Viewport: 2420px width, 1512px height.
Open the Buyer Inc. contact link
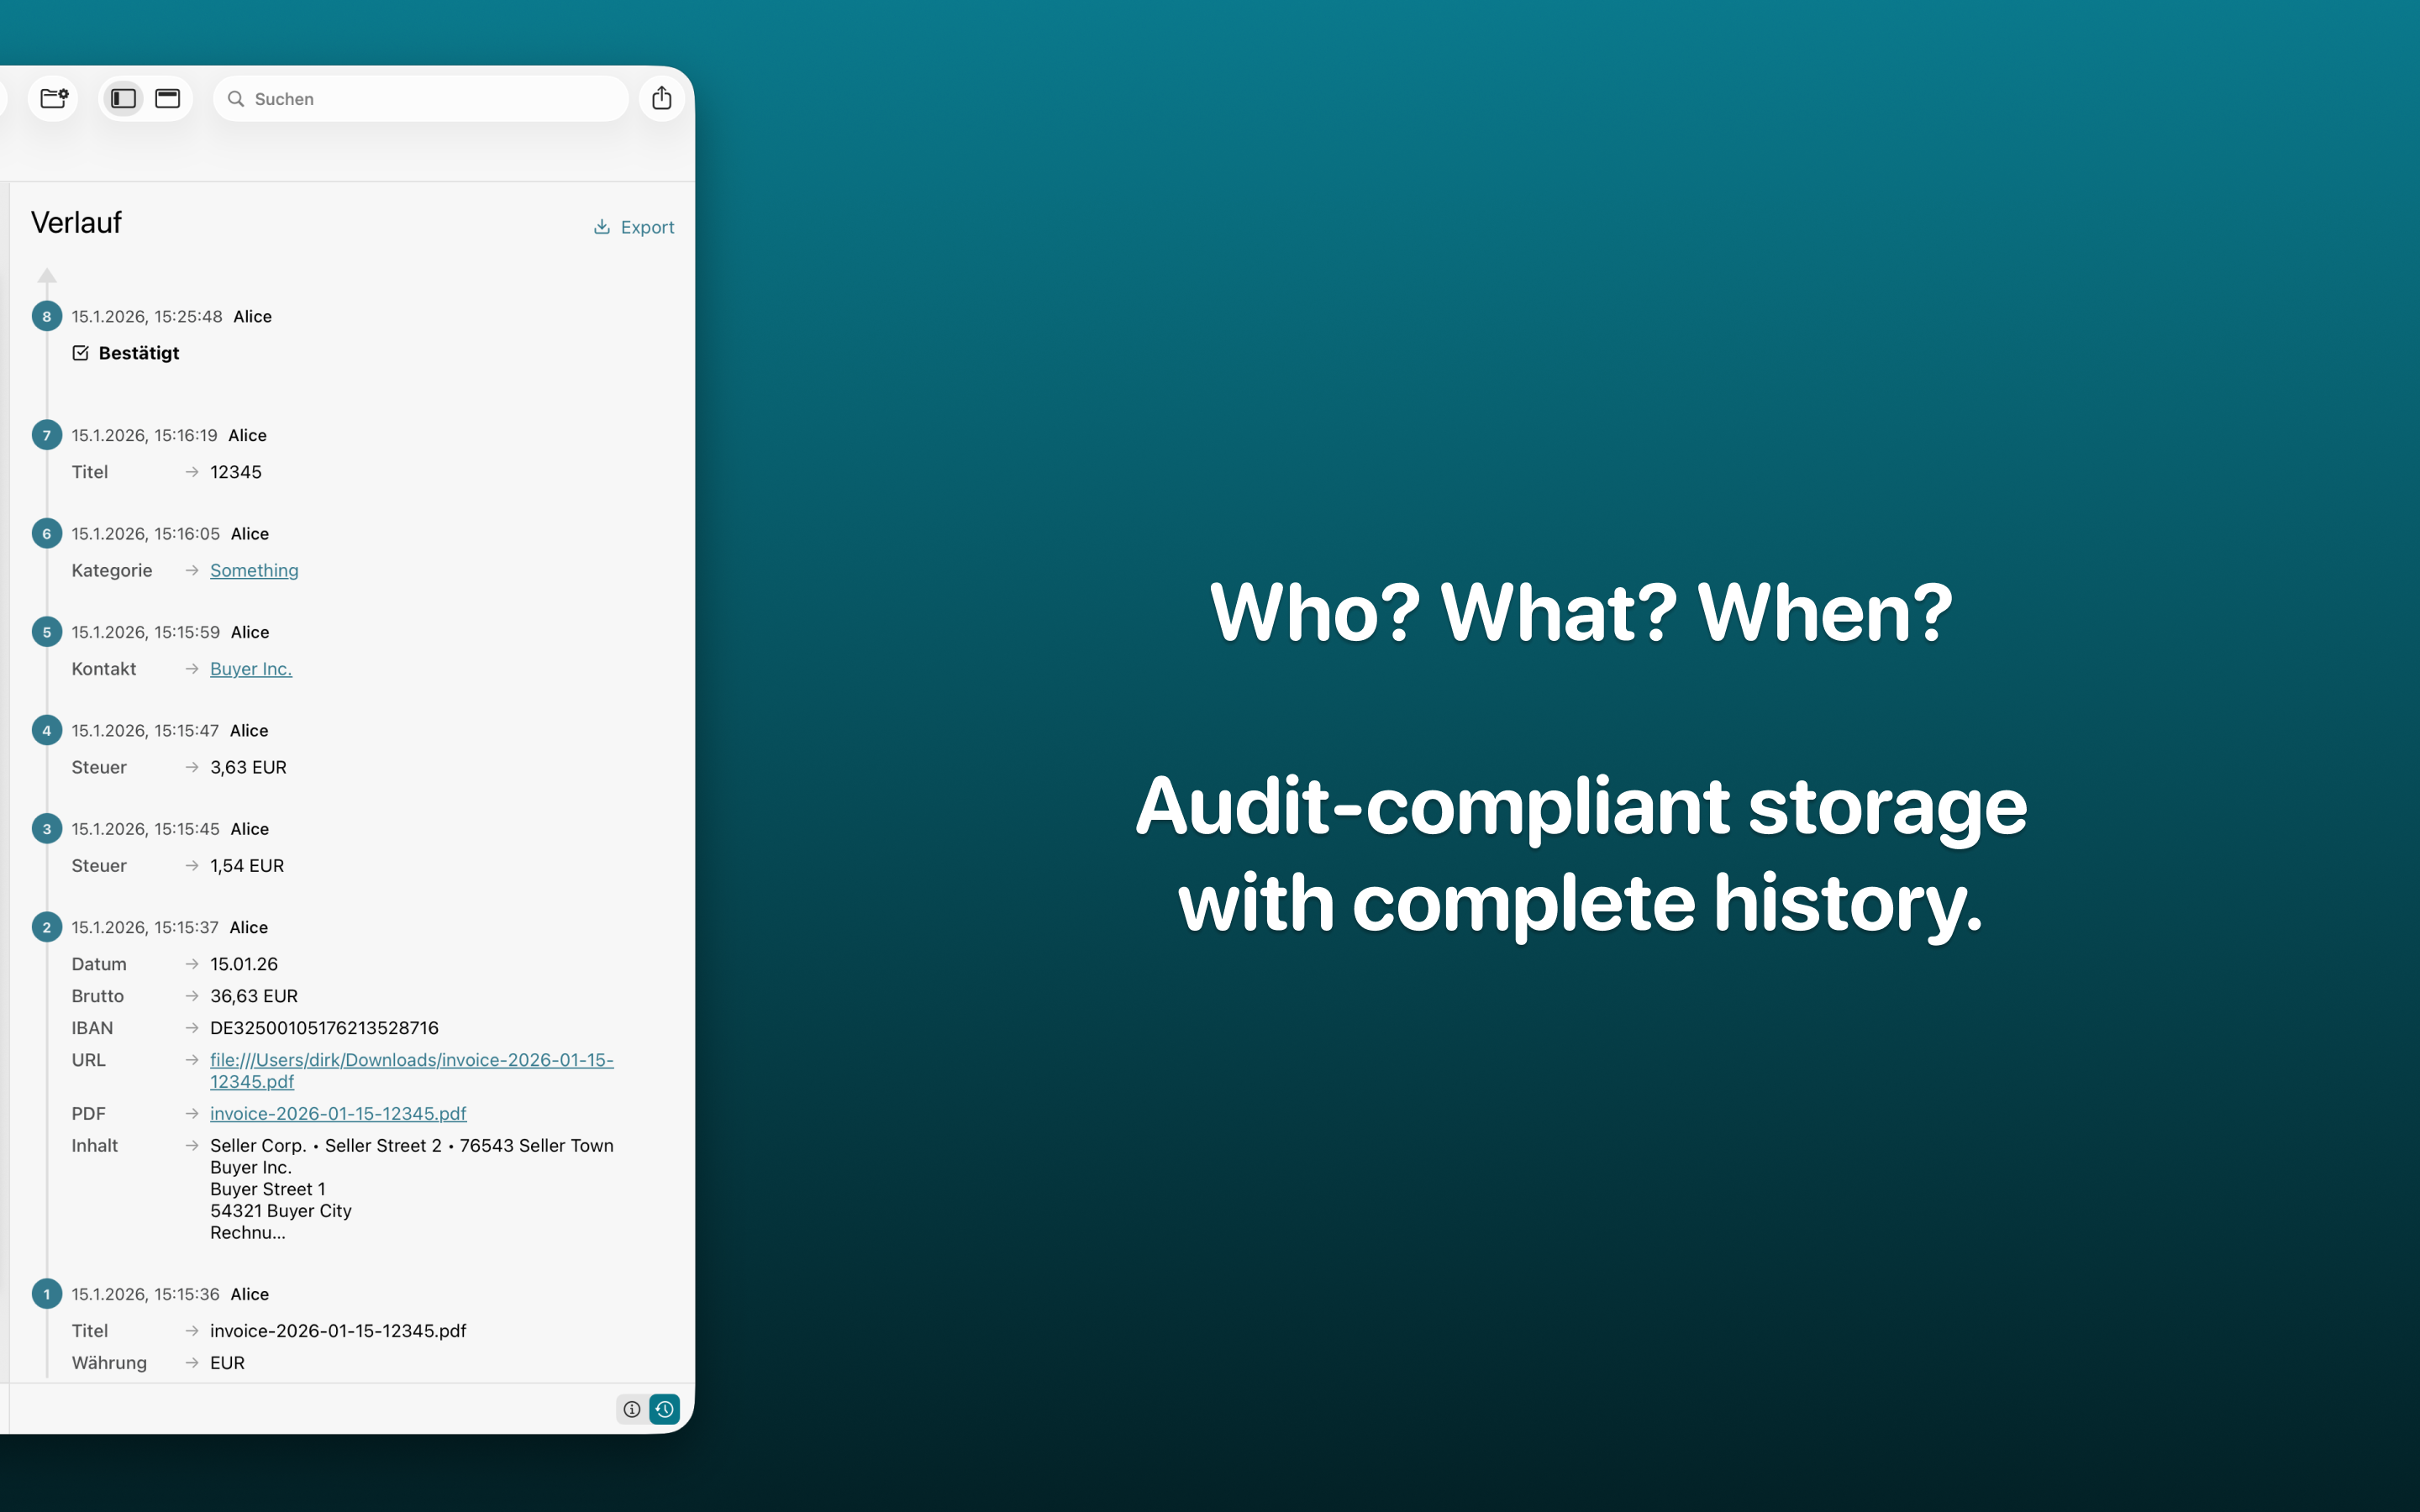point(251,669)
